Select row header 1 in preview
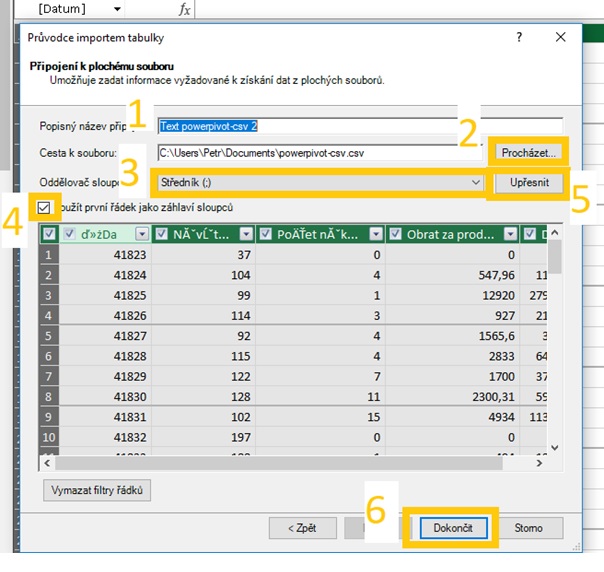The height and width of the screenshot is (572, 604). pyautogui.click(x=49, y=255)
